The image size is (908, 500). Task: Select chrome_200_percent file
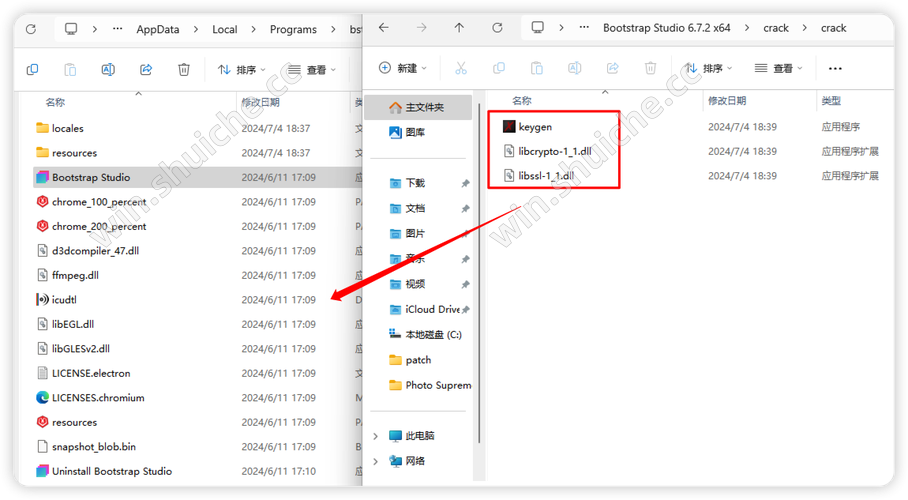click(x=91, y=227)
